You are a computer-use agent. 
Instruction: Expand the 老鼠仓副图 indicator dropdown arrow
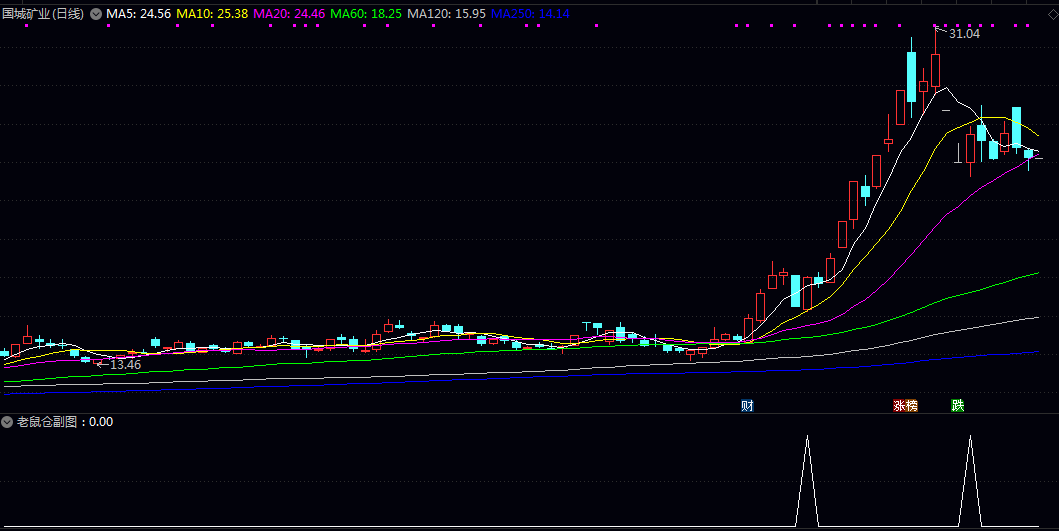point(7,422)
